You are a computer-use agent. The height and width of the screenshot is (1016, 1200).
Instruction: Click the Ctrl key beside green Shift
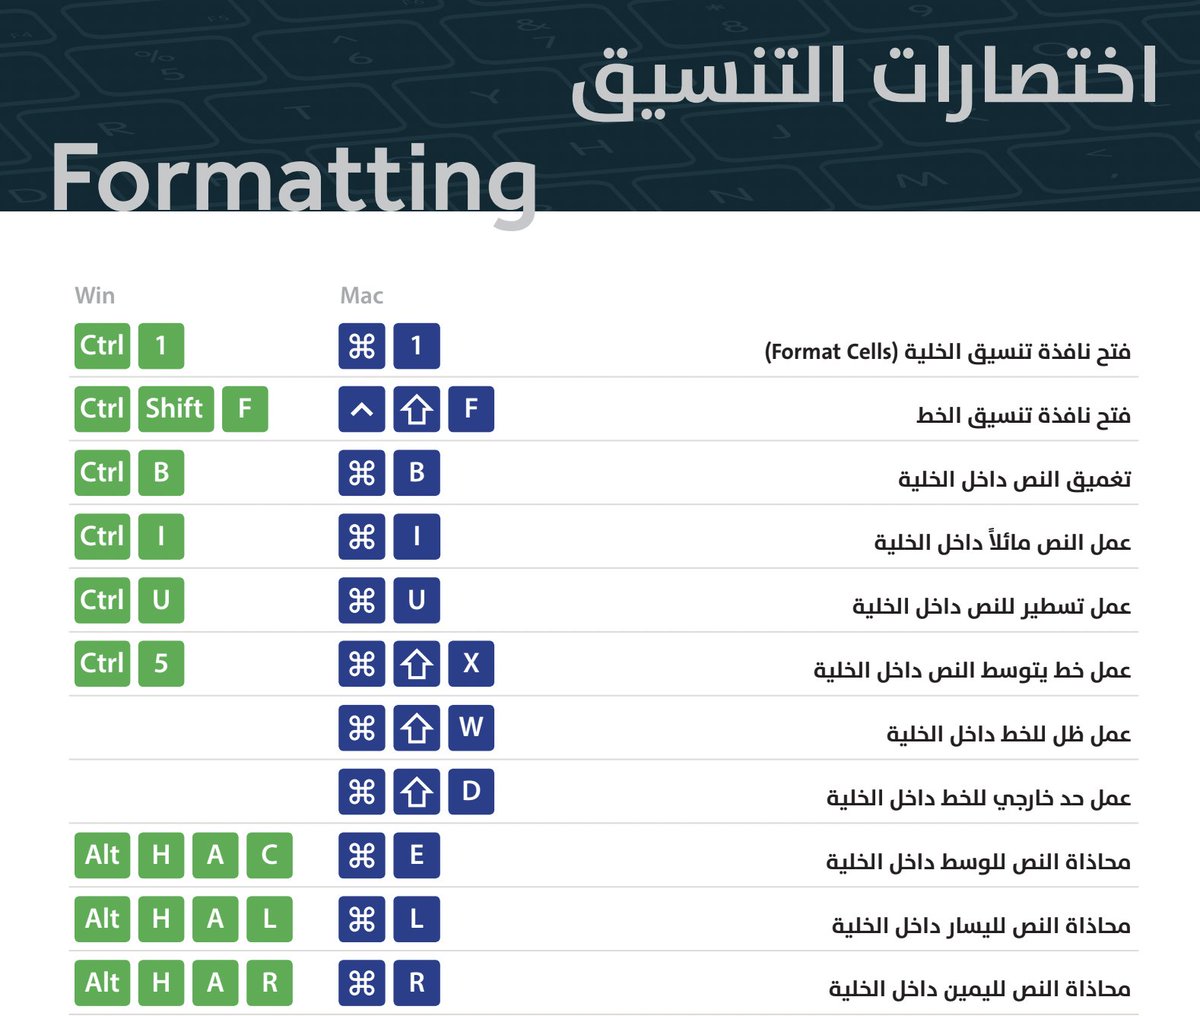click(102, 409)
